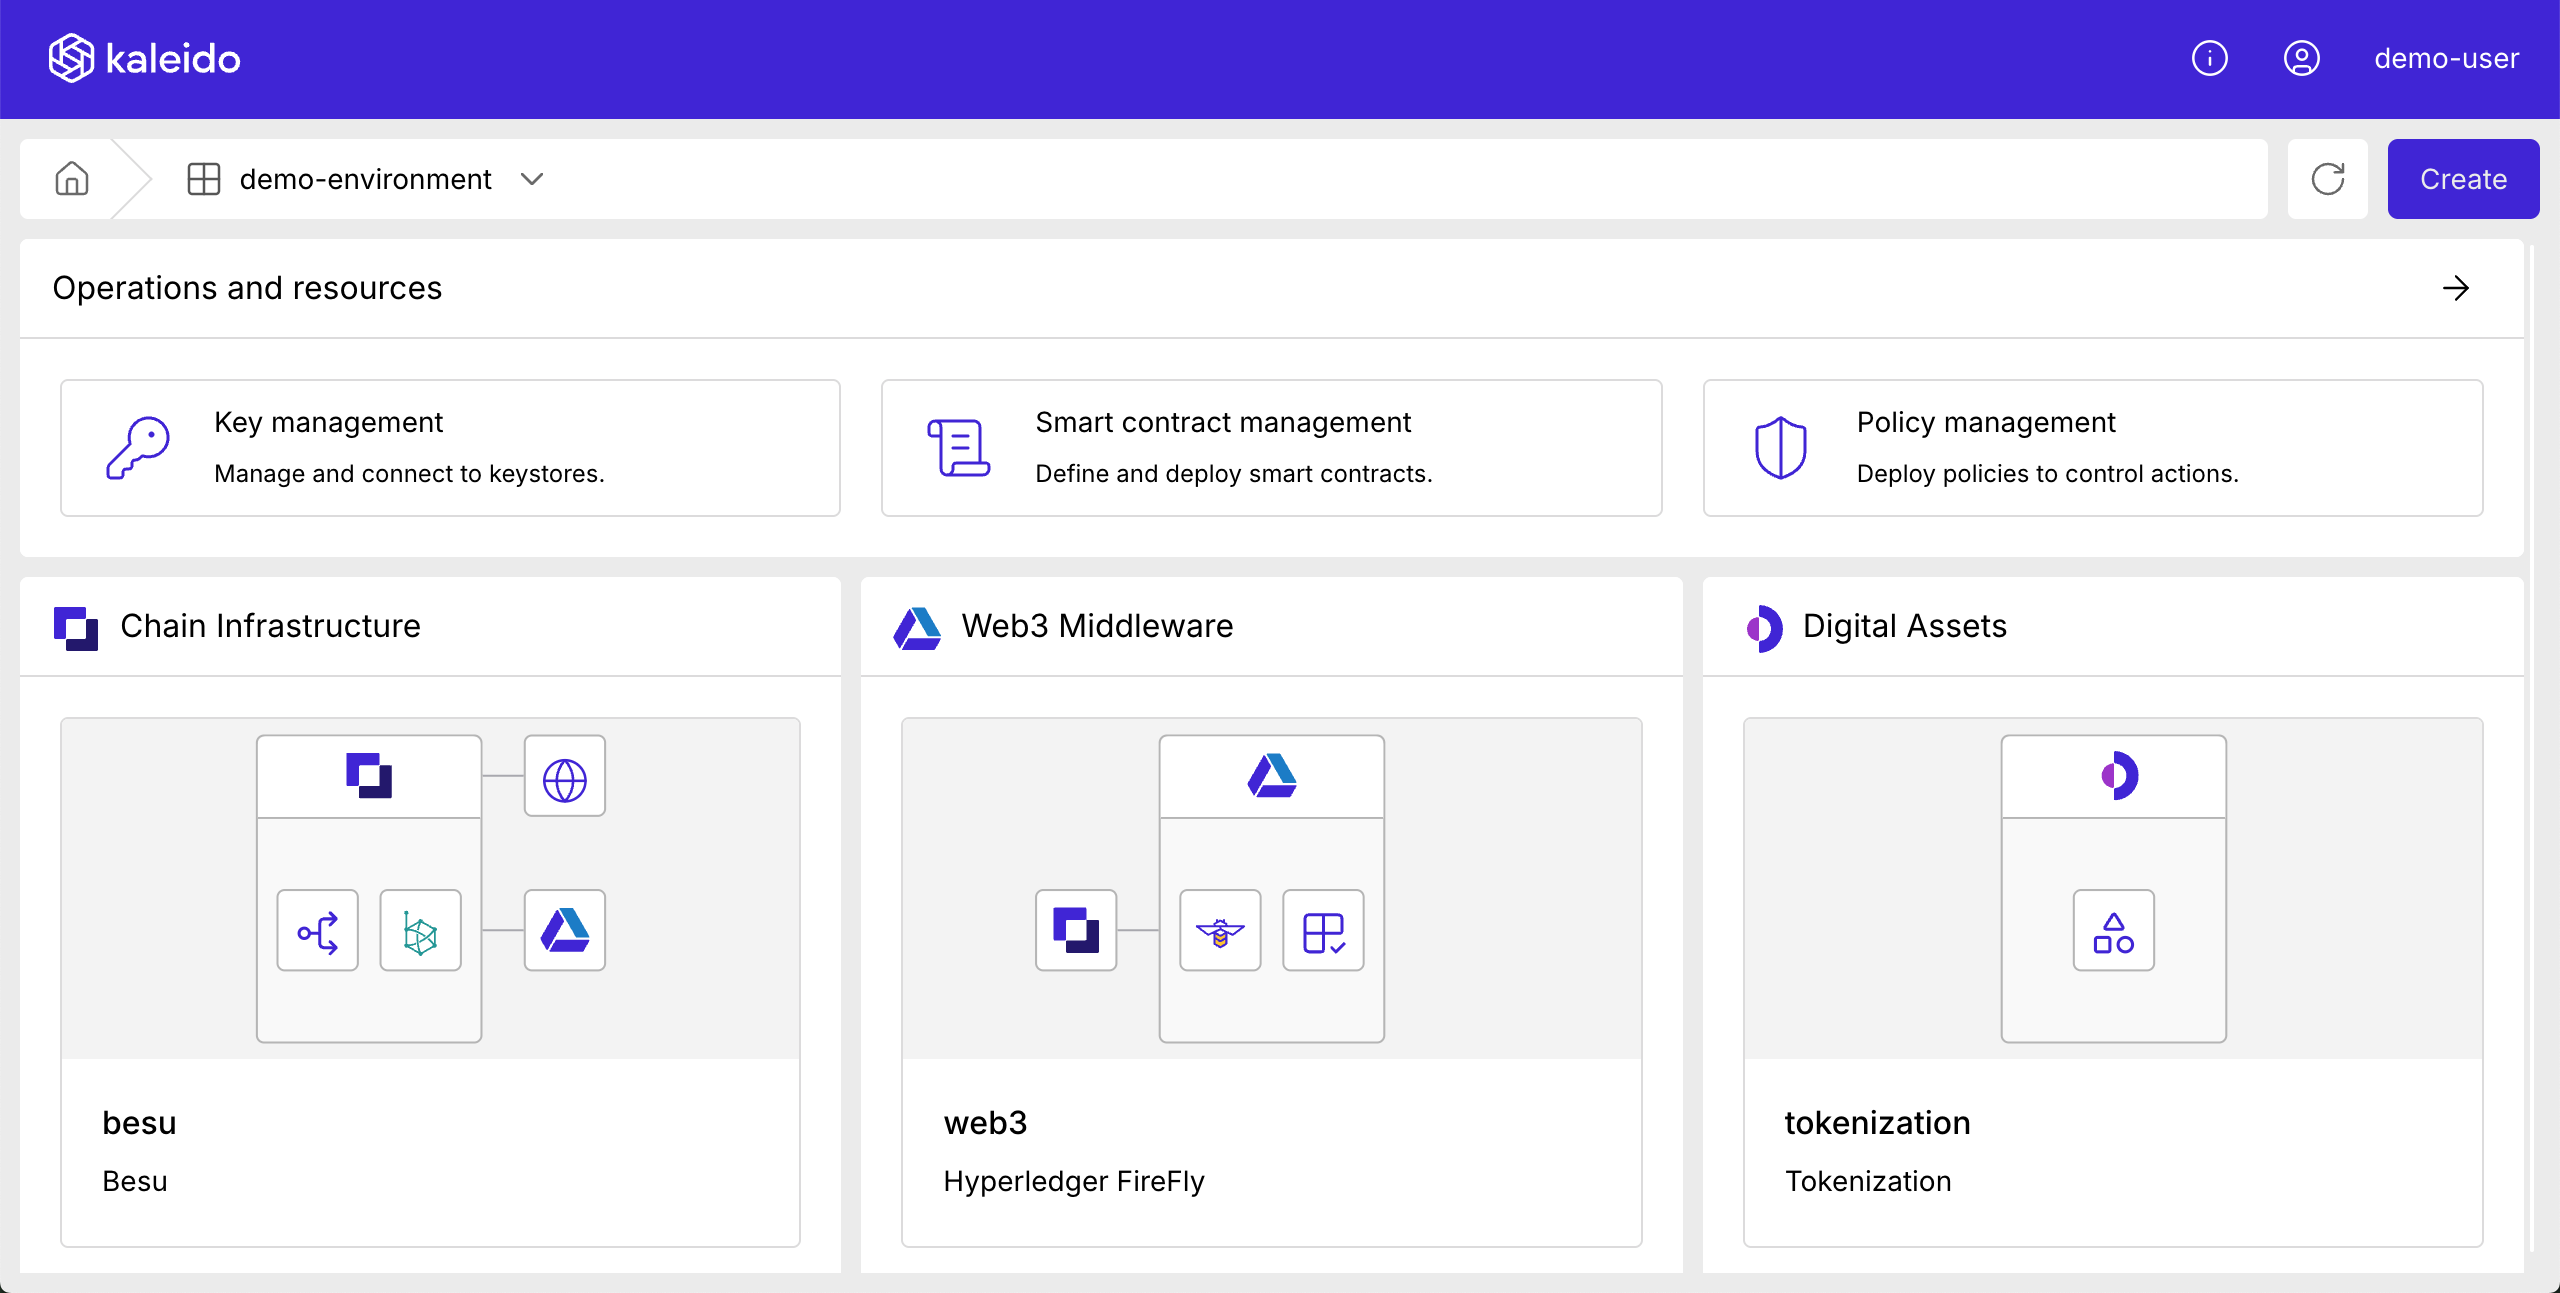Click the besu diagram top chain icon
The image size is (2560, 1293).
click(369, 776)
